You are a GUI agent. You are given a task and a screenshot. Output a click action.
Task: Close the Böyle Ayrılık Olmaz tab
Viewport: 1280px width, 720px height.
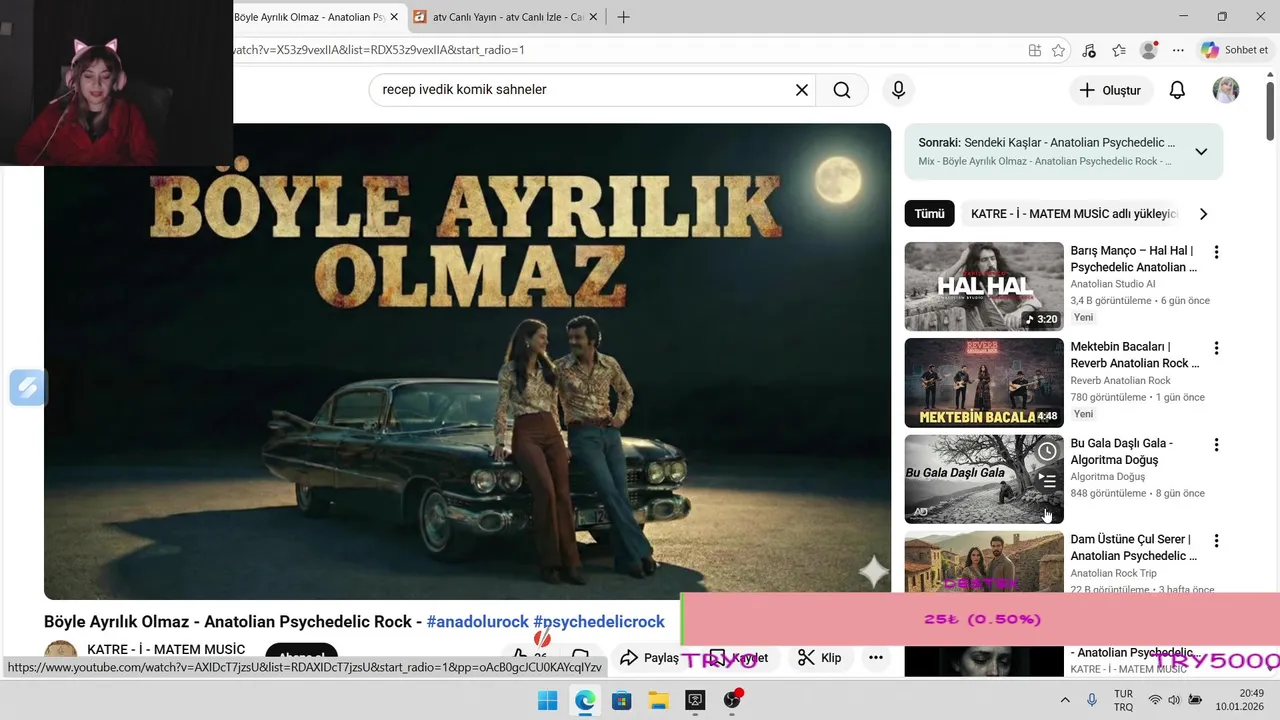394,17
